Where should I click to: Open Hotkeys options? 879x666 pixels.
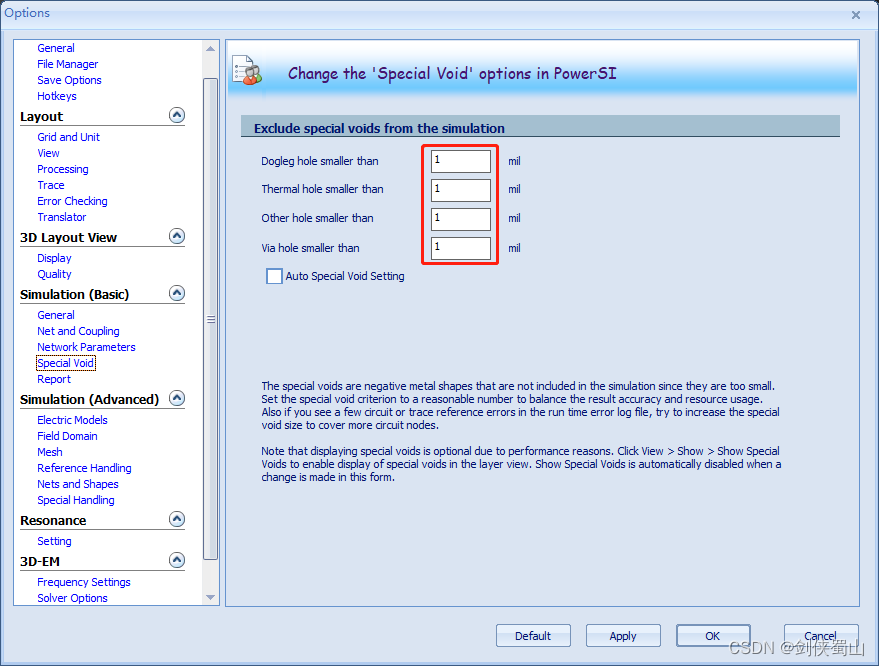[57, 96]
